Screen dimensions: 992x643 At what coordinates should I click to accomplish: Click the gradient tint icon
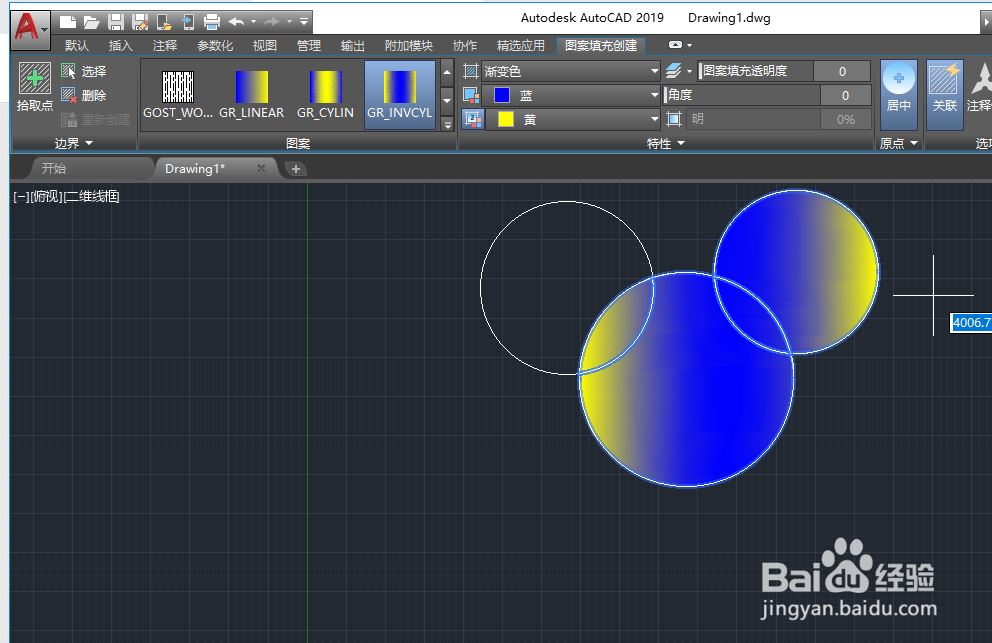pos(674,119)
